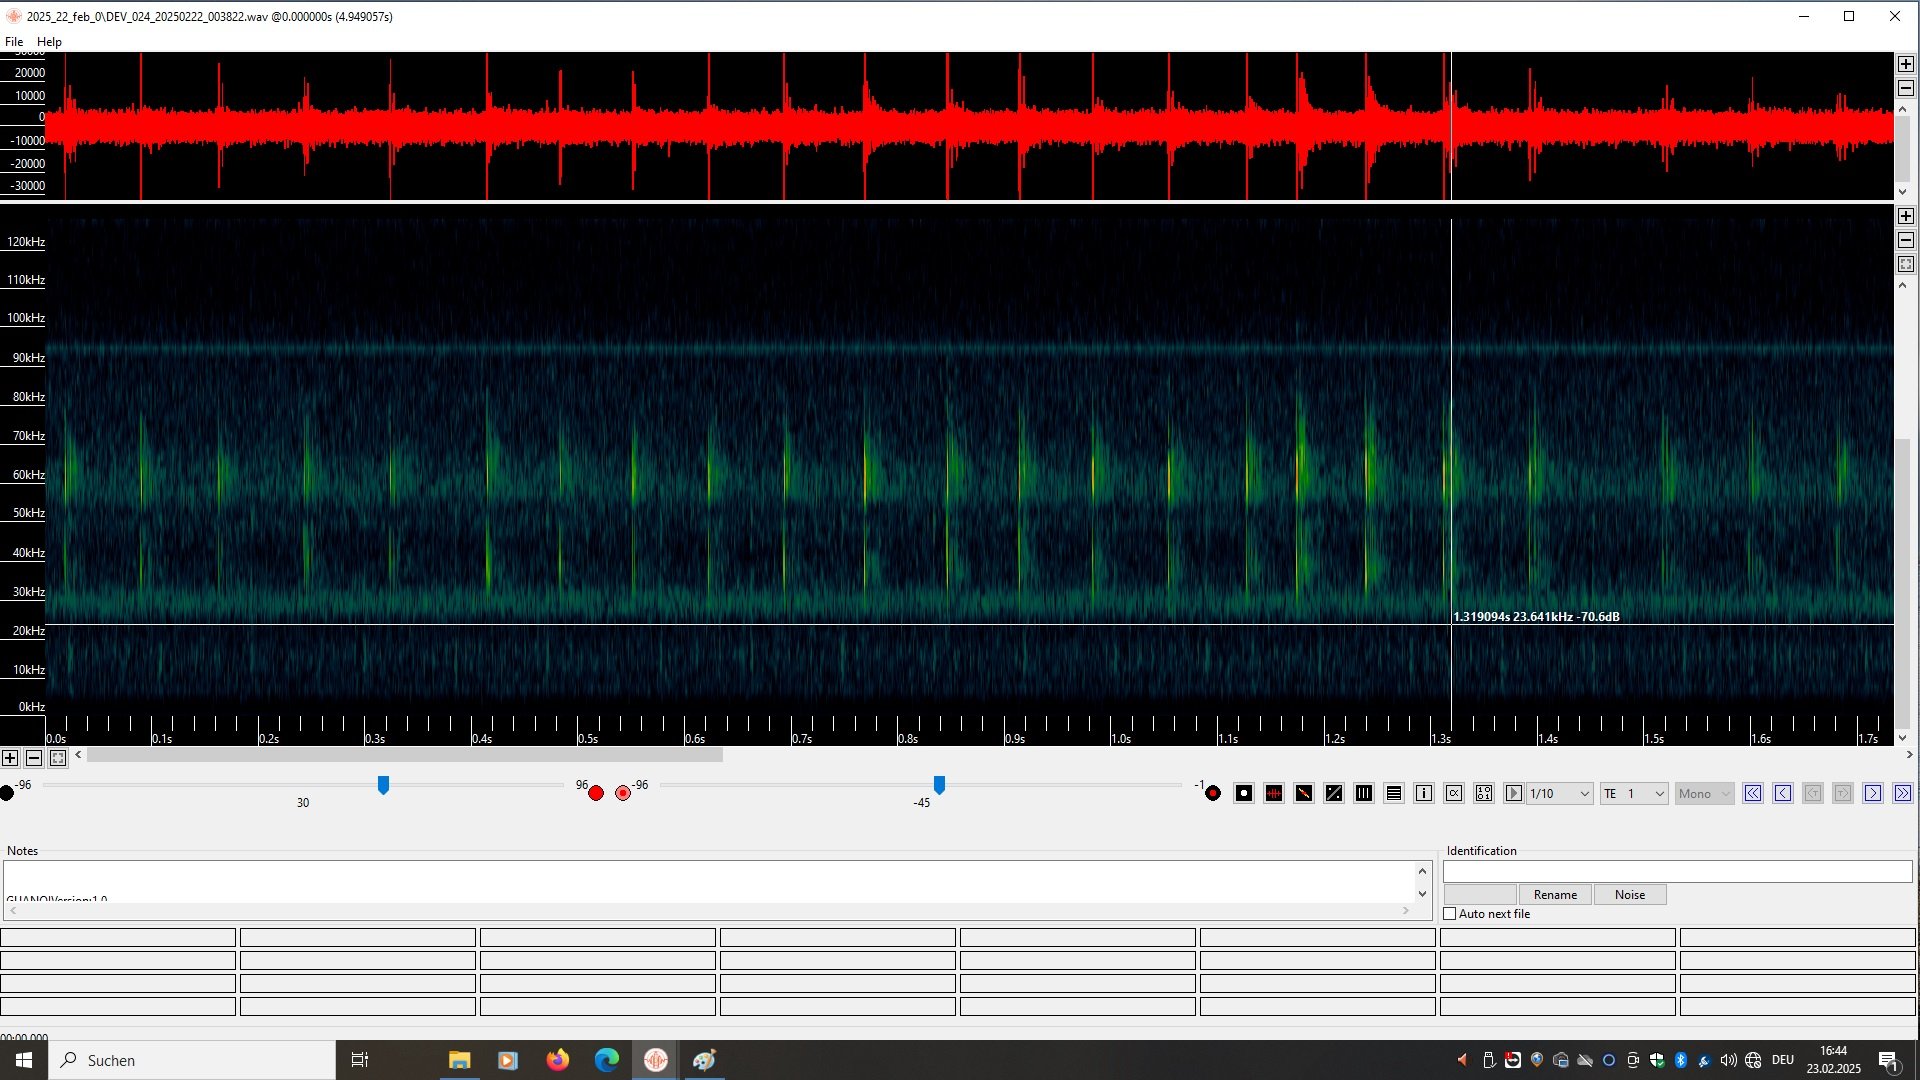Toggle the red ringed record indicator
The height and width of the screenshot is (1080, 1920).
coord(623,793)
